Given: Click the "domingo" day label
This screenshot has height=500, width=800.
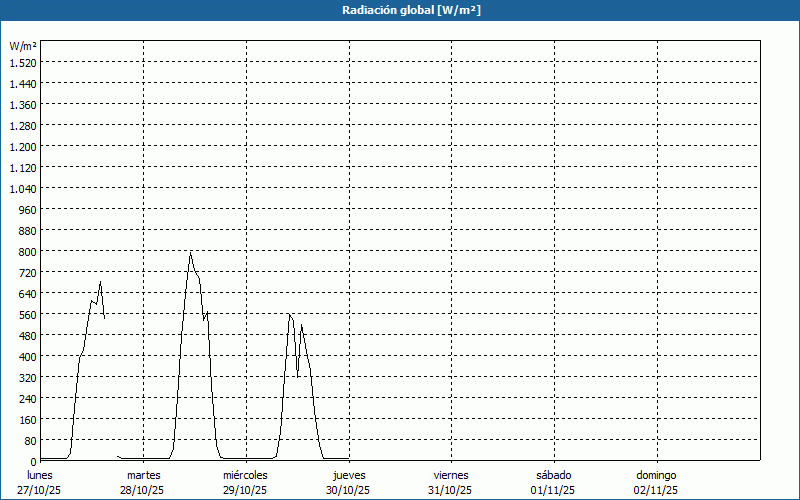Looking at the screenshot, I should coord(656,475).
